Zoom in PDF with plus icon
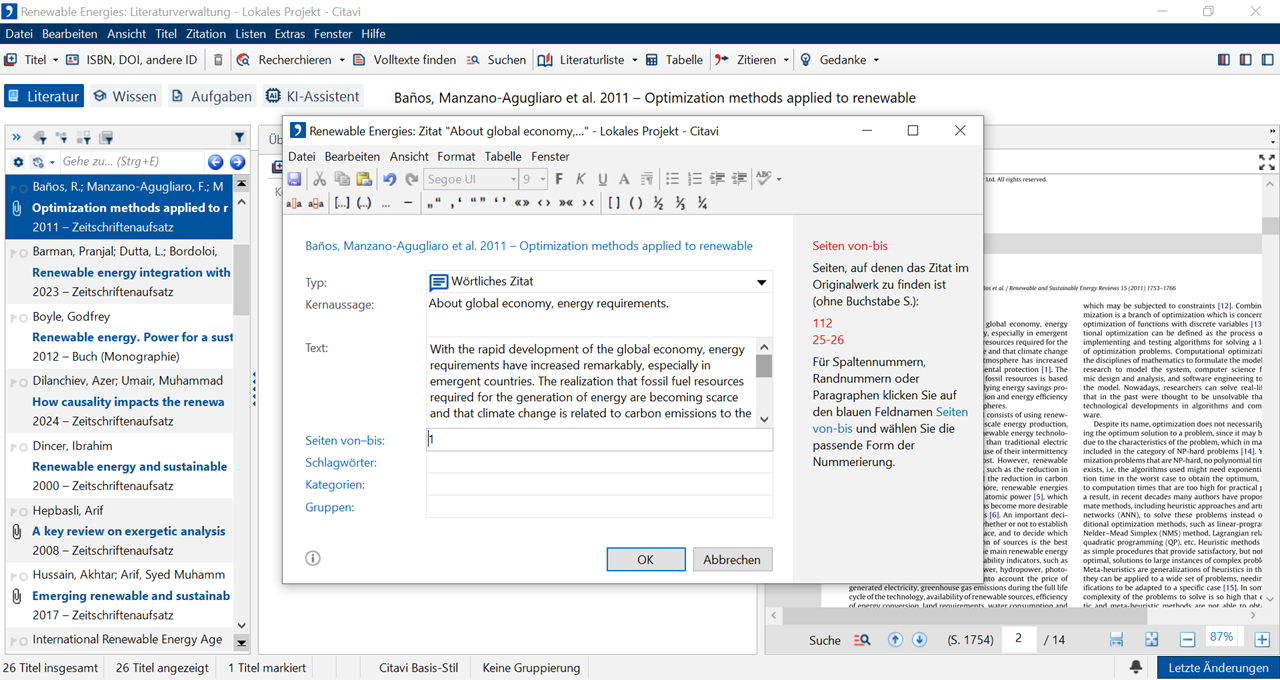This screenshot has height=680, width=1280. (x=1262, y=640)
